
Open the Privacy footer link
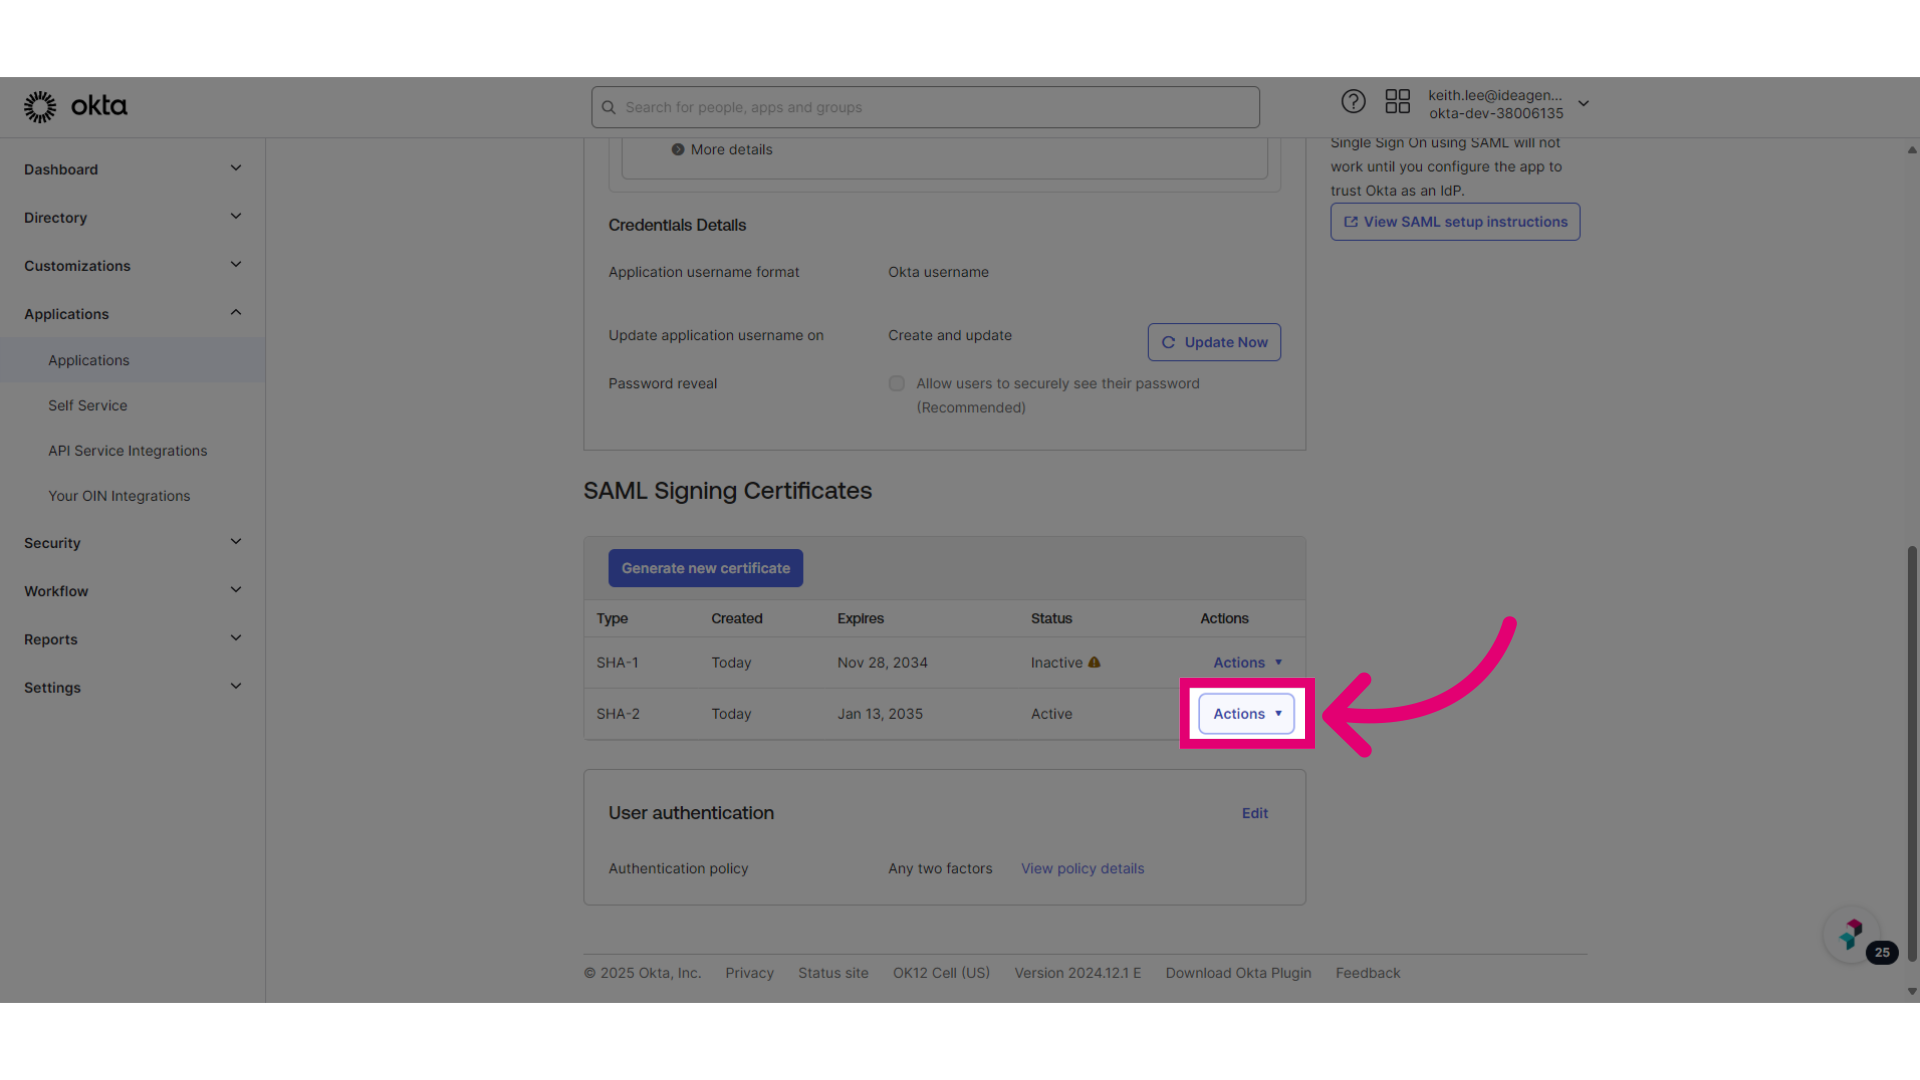[749, 973]
